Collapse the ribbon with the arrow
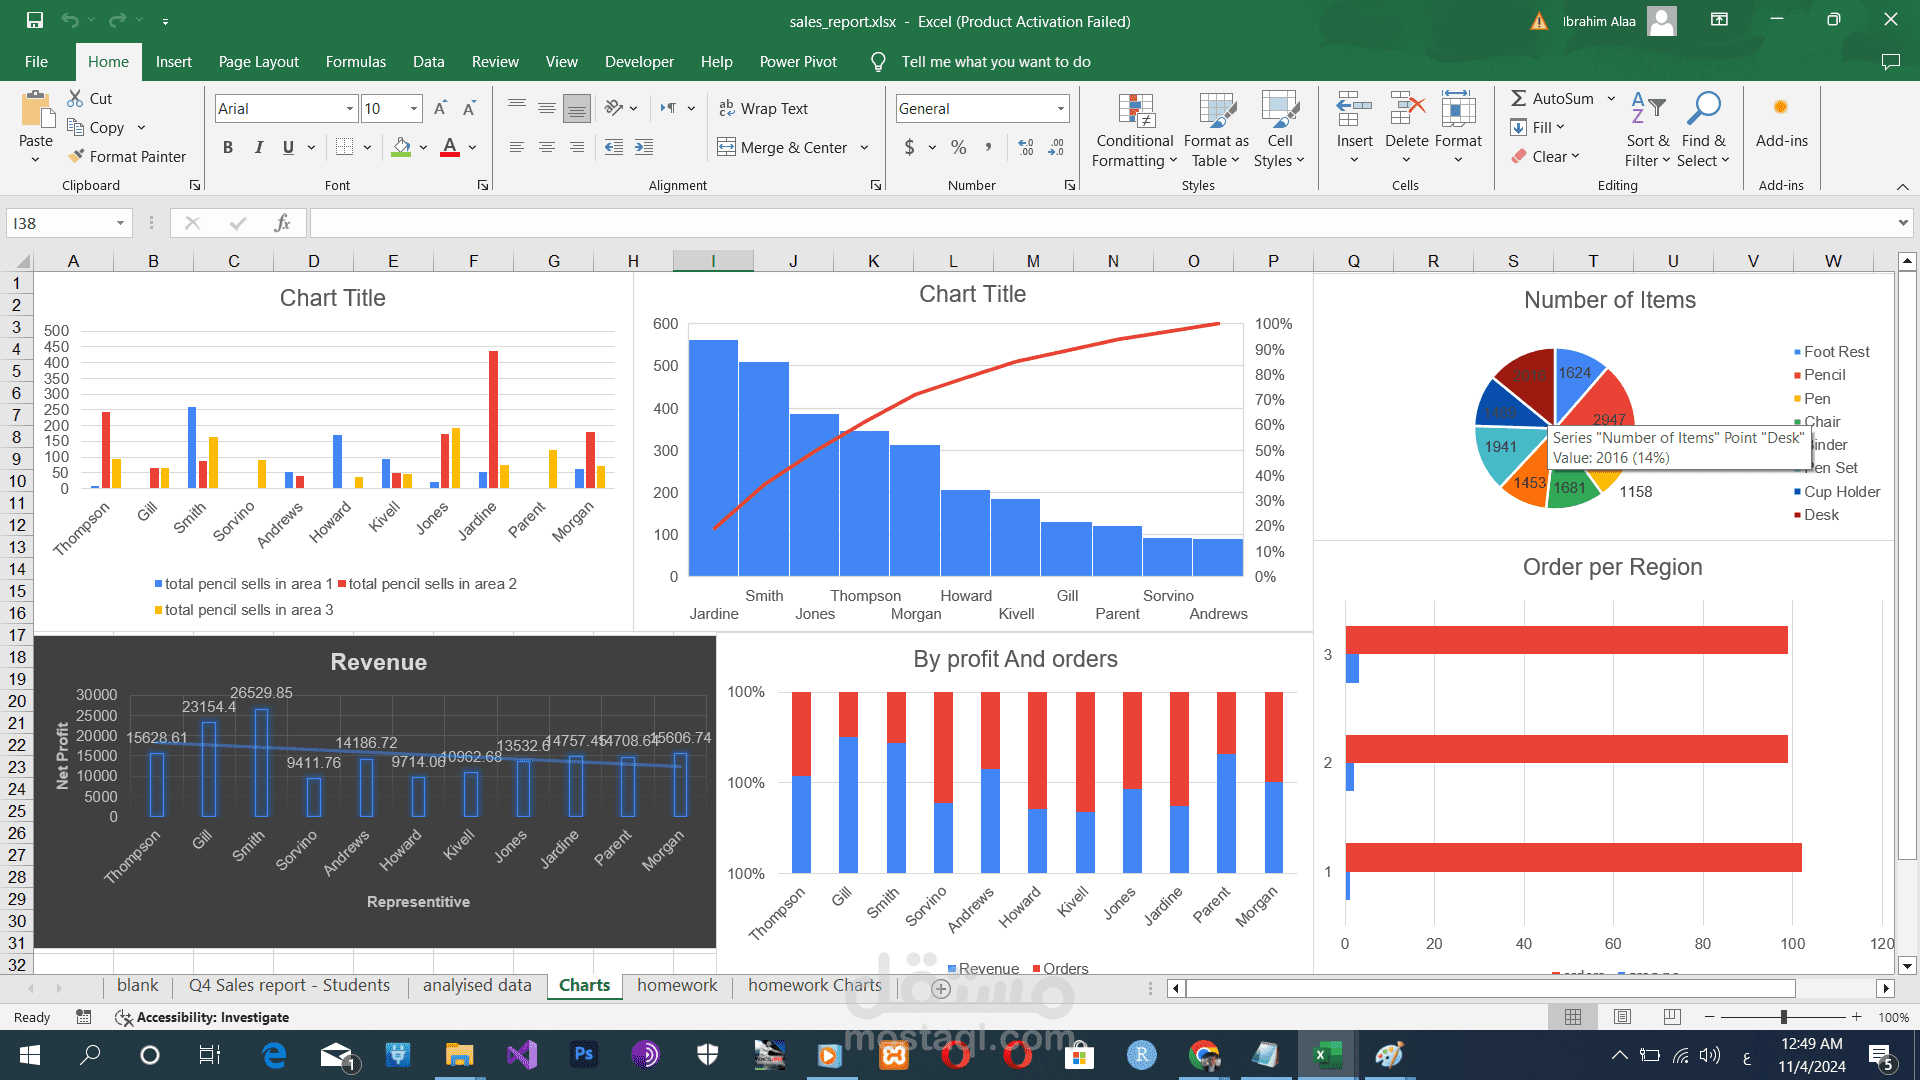This screenshot has width=1920, height=1080. tap(1902, 186)
